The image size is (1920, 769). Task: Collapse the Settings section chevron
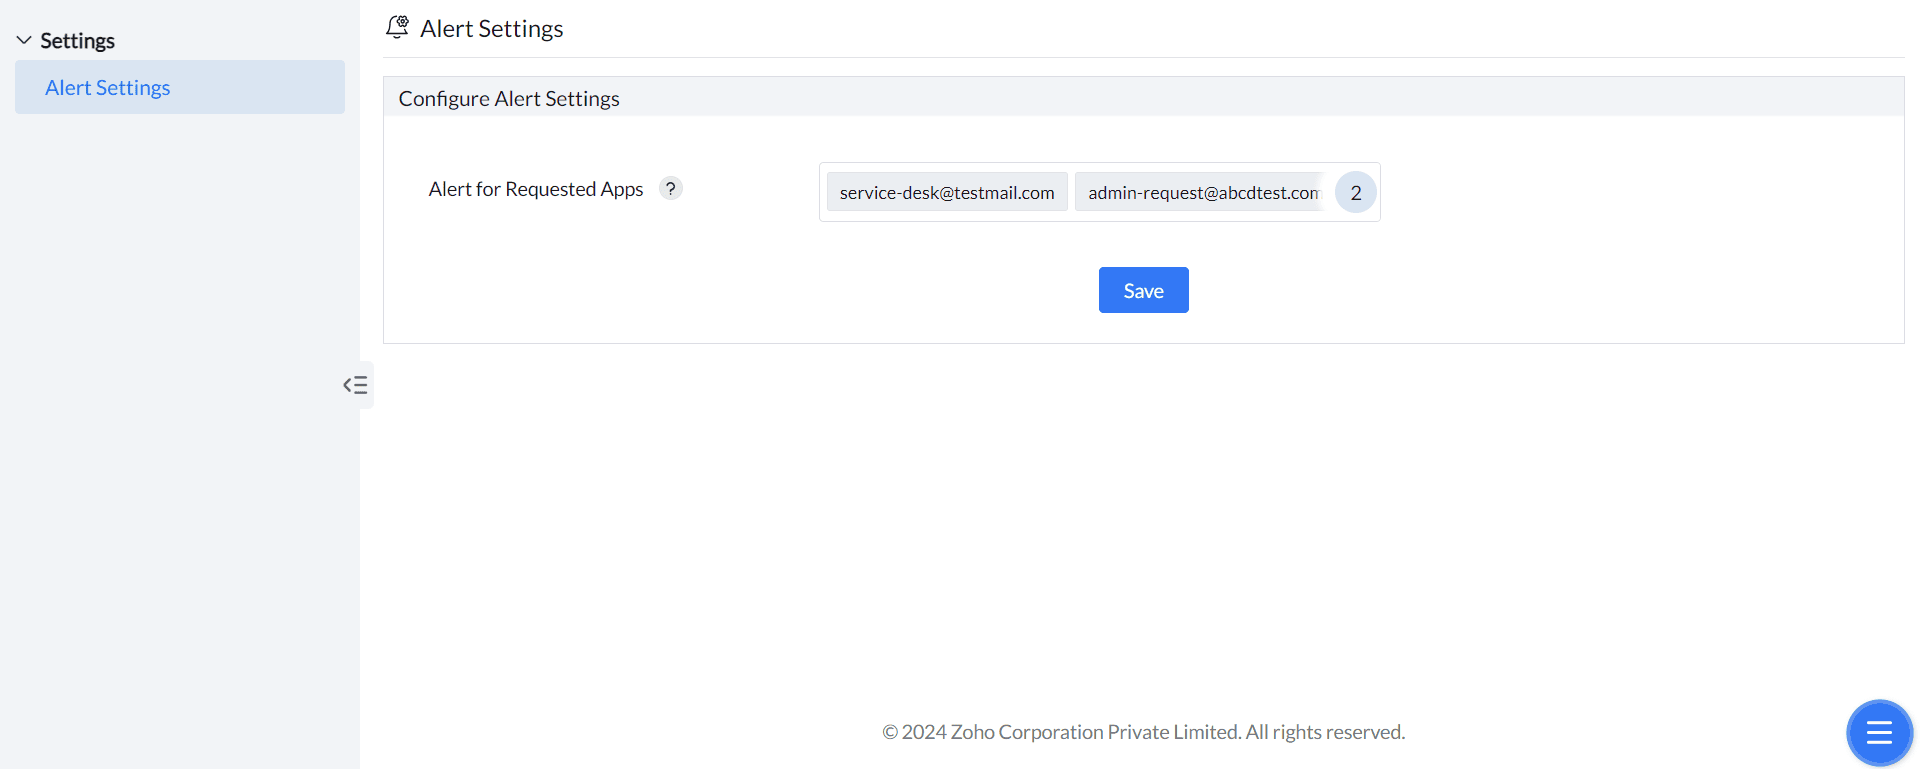click(24, 40)
